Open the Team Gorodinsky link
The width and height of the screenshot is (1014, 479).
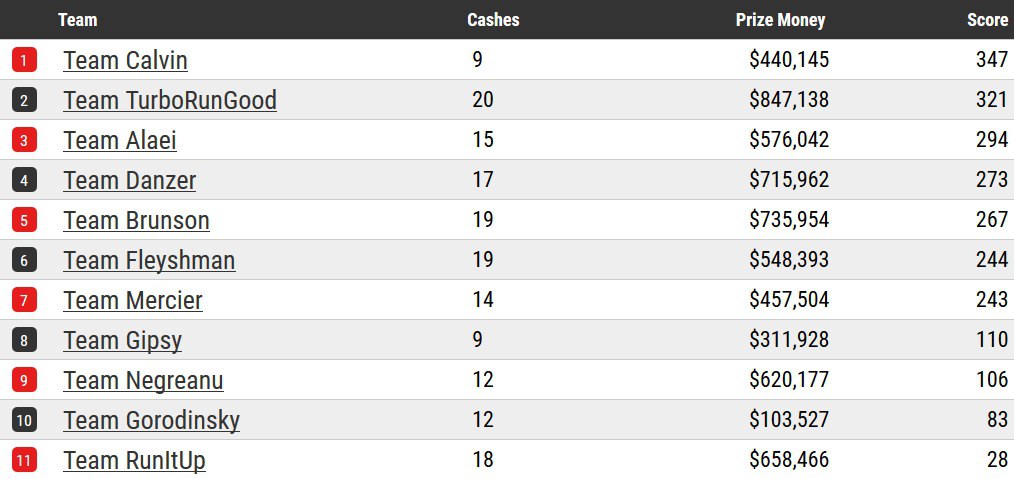pos(151,420)
